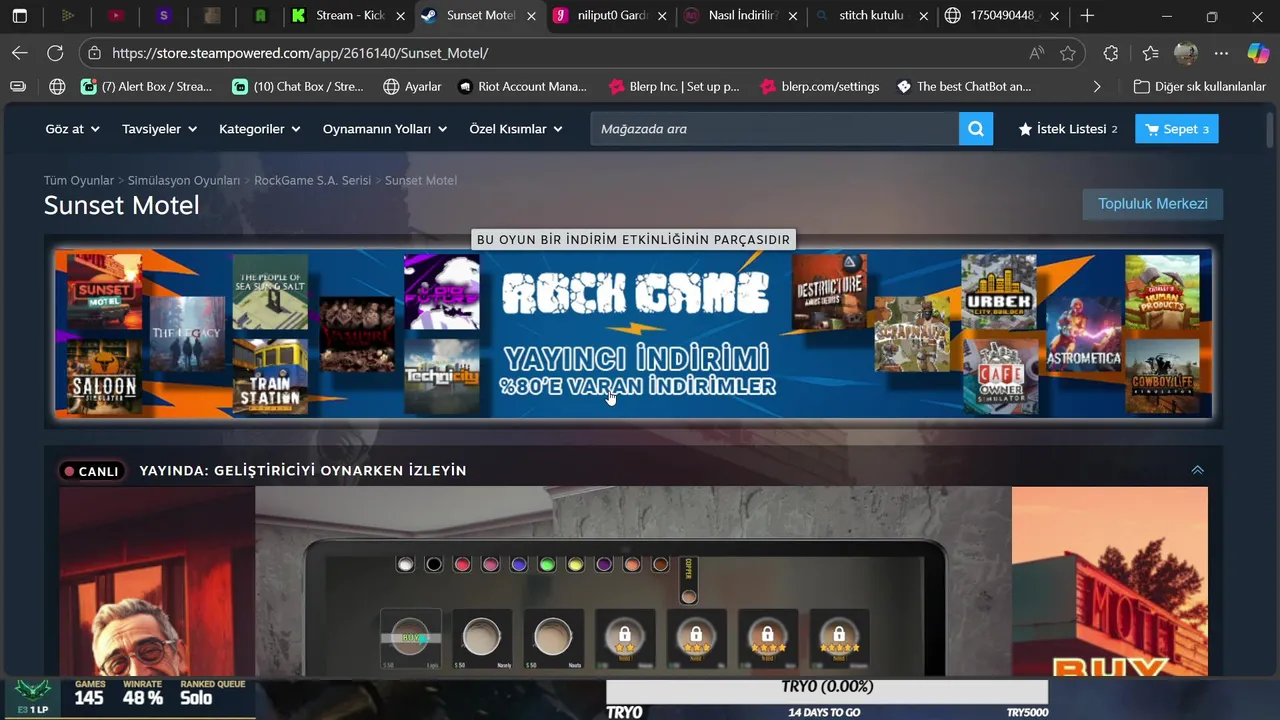
Task: Switch to the YouTube pinned tab
Action: tap(116, 16)
